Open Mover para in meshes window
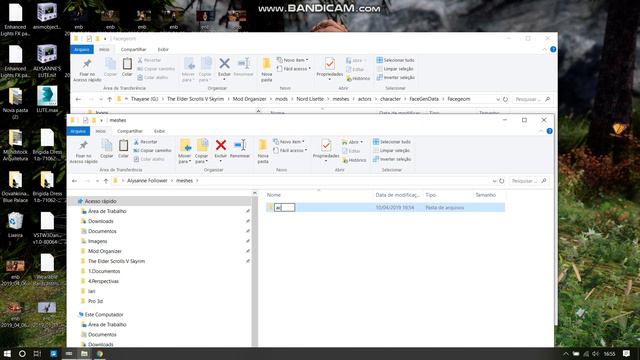This screenshot has width=640, height=360. [x=184, y=151]
